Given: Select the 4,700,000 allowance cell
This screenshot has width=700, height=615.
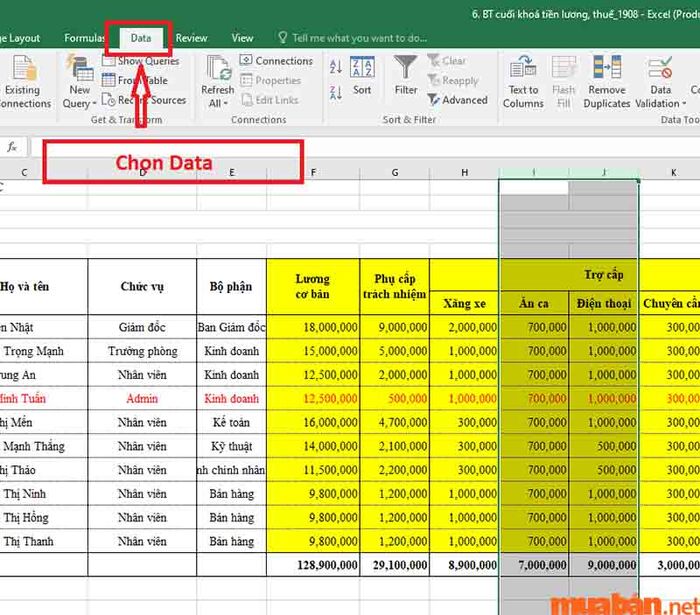Looking at the screenshot, I should tap(395, 422).
